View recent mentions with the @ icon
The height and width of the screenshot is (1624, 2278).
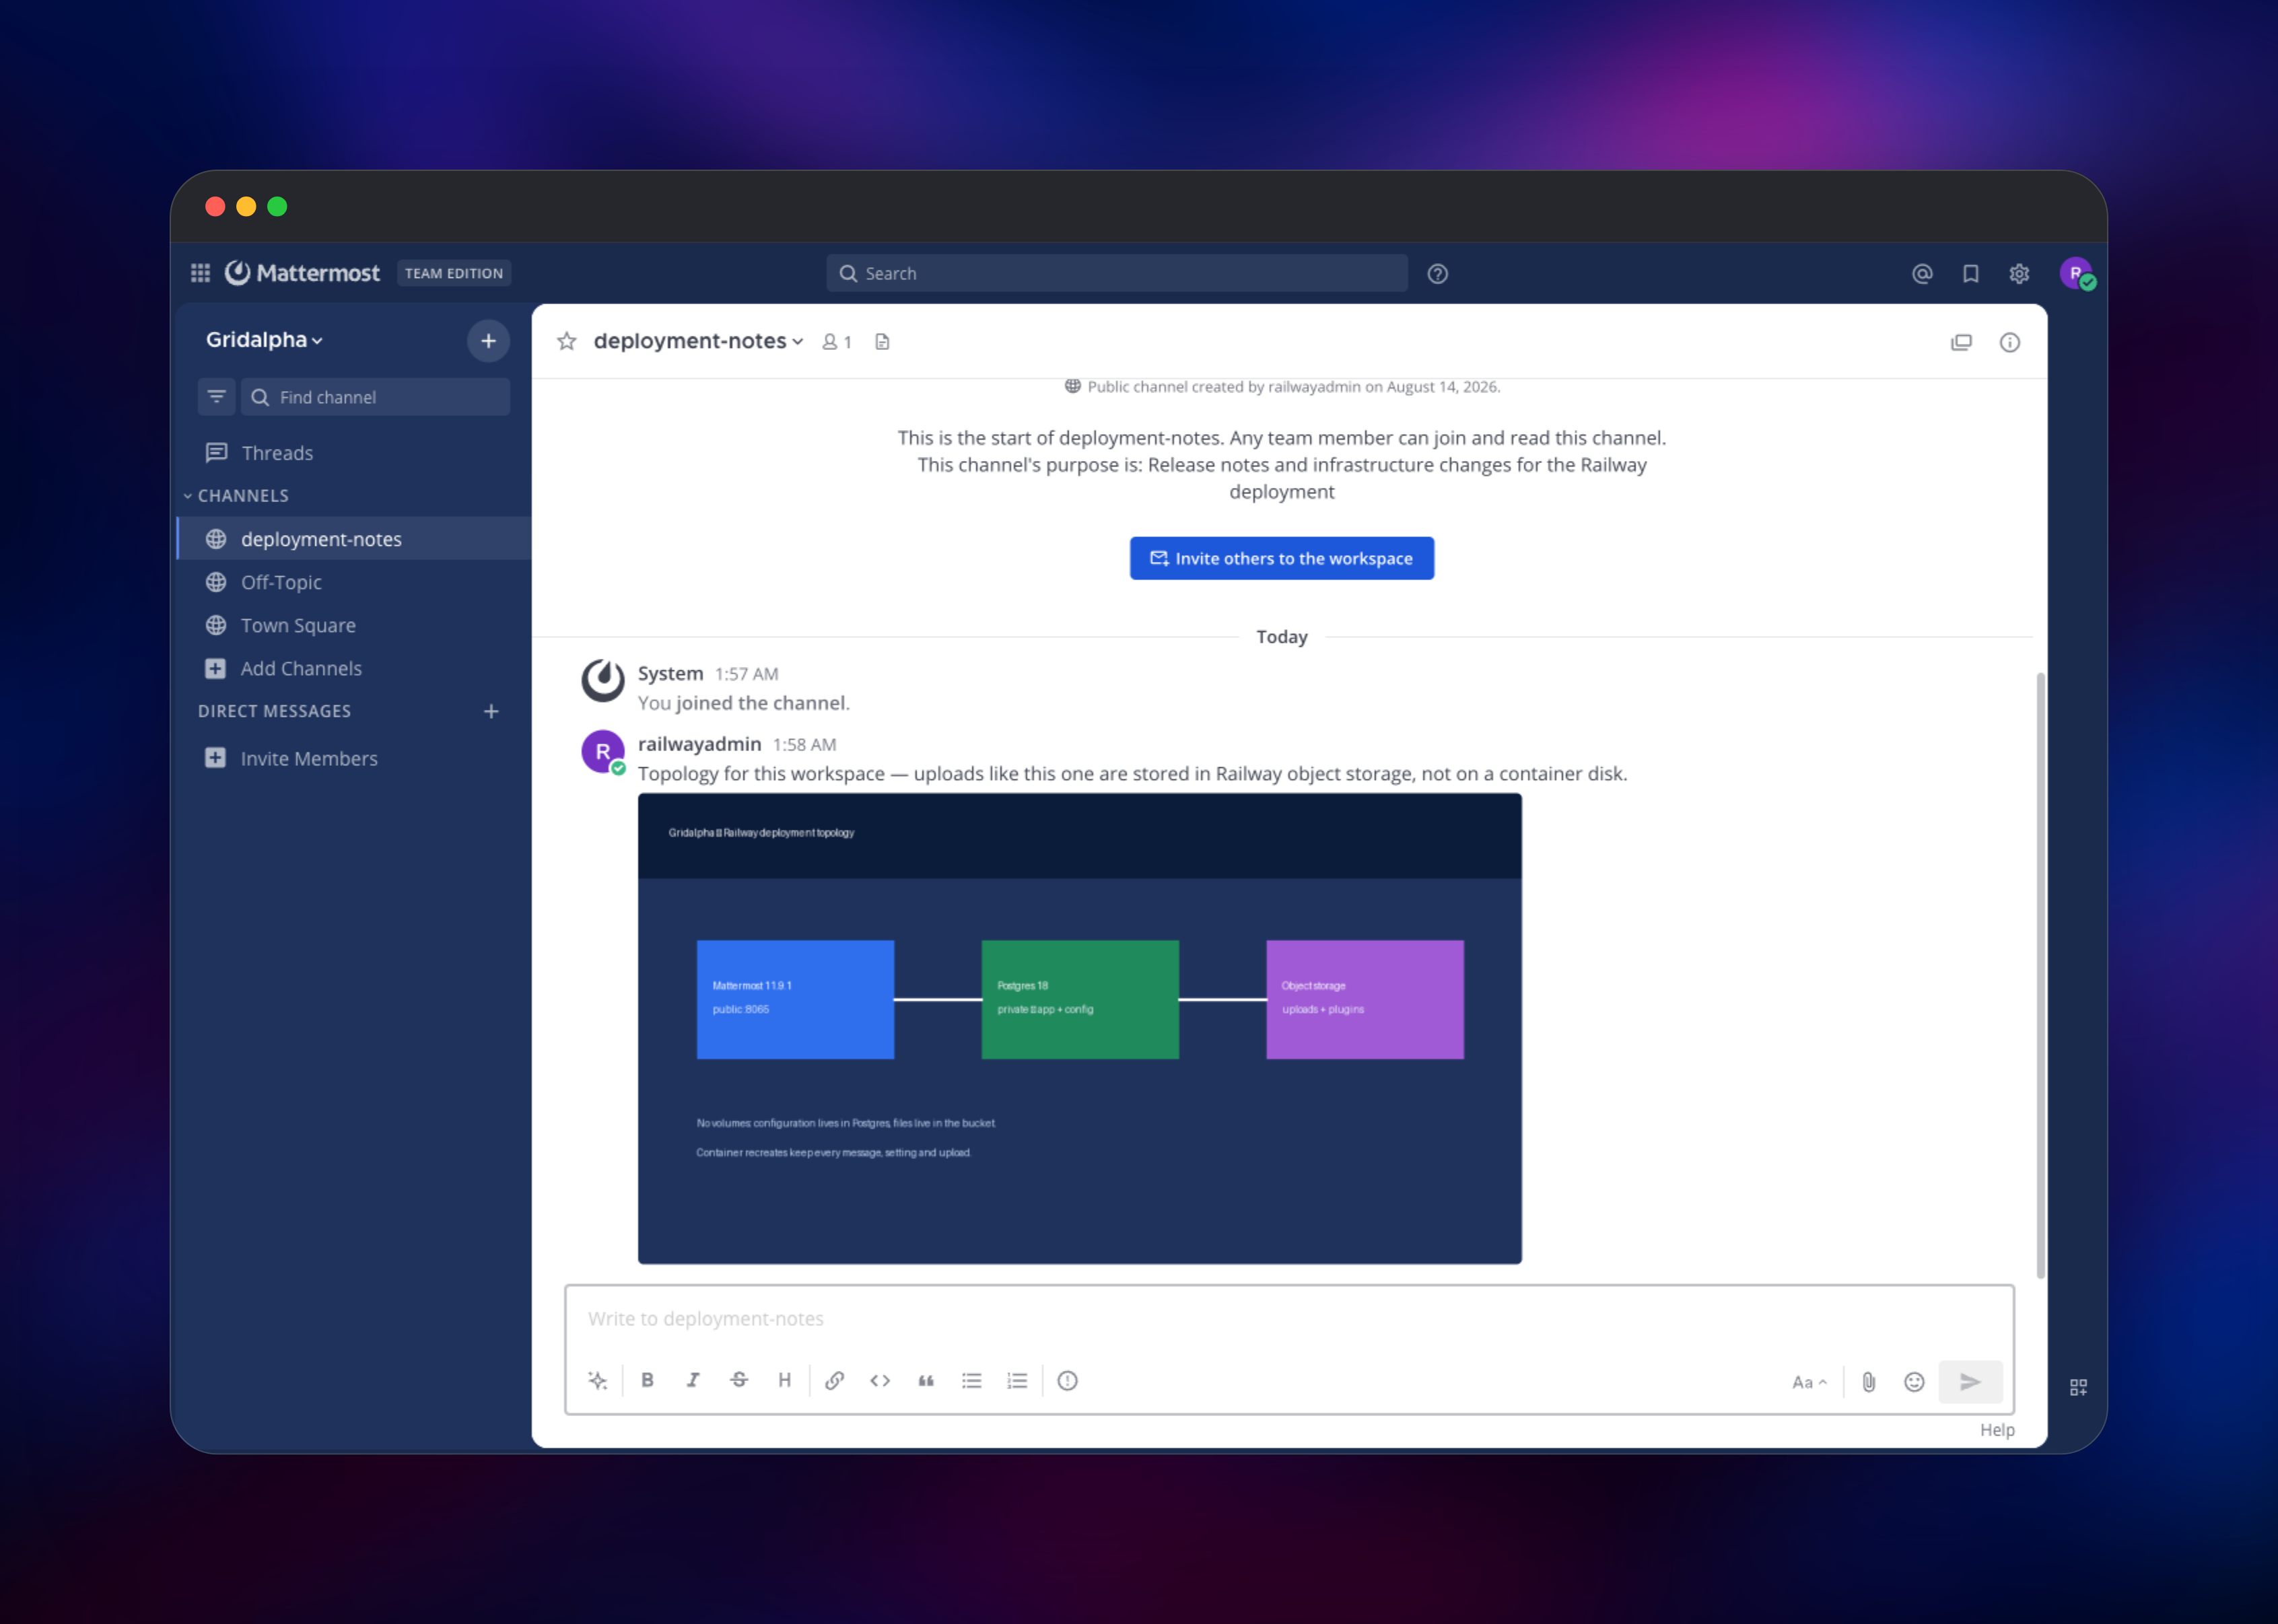(1921, 274)
